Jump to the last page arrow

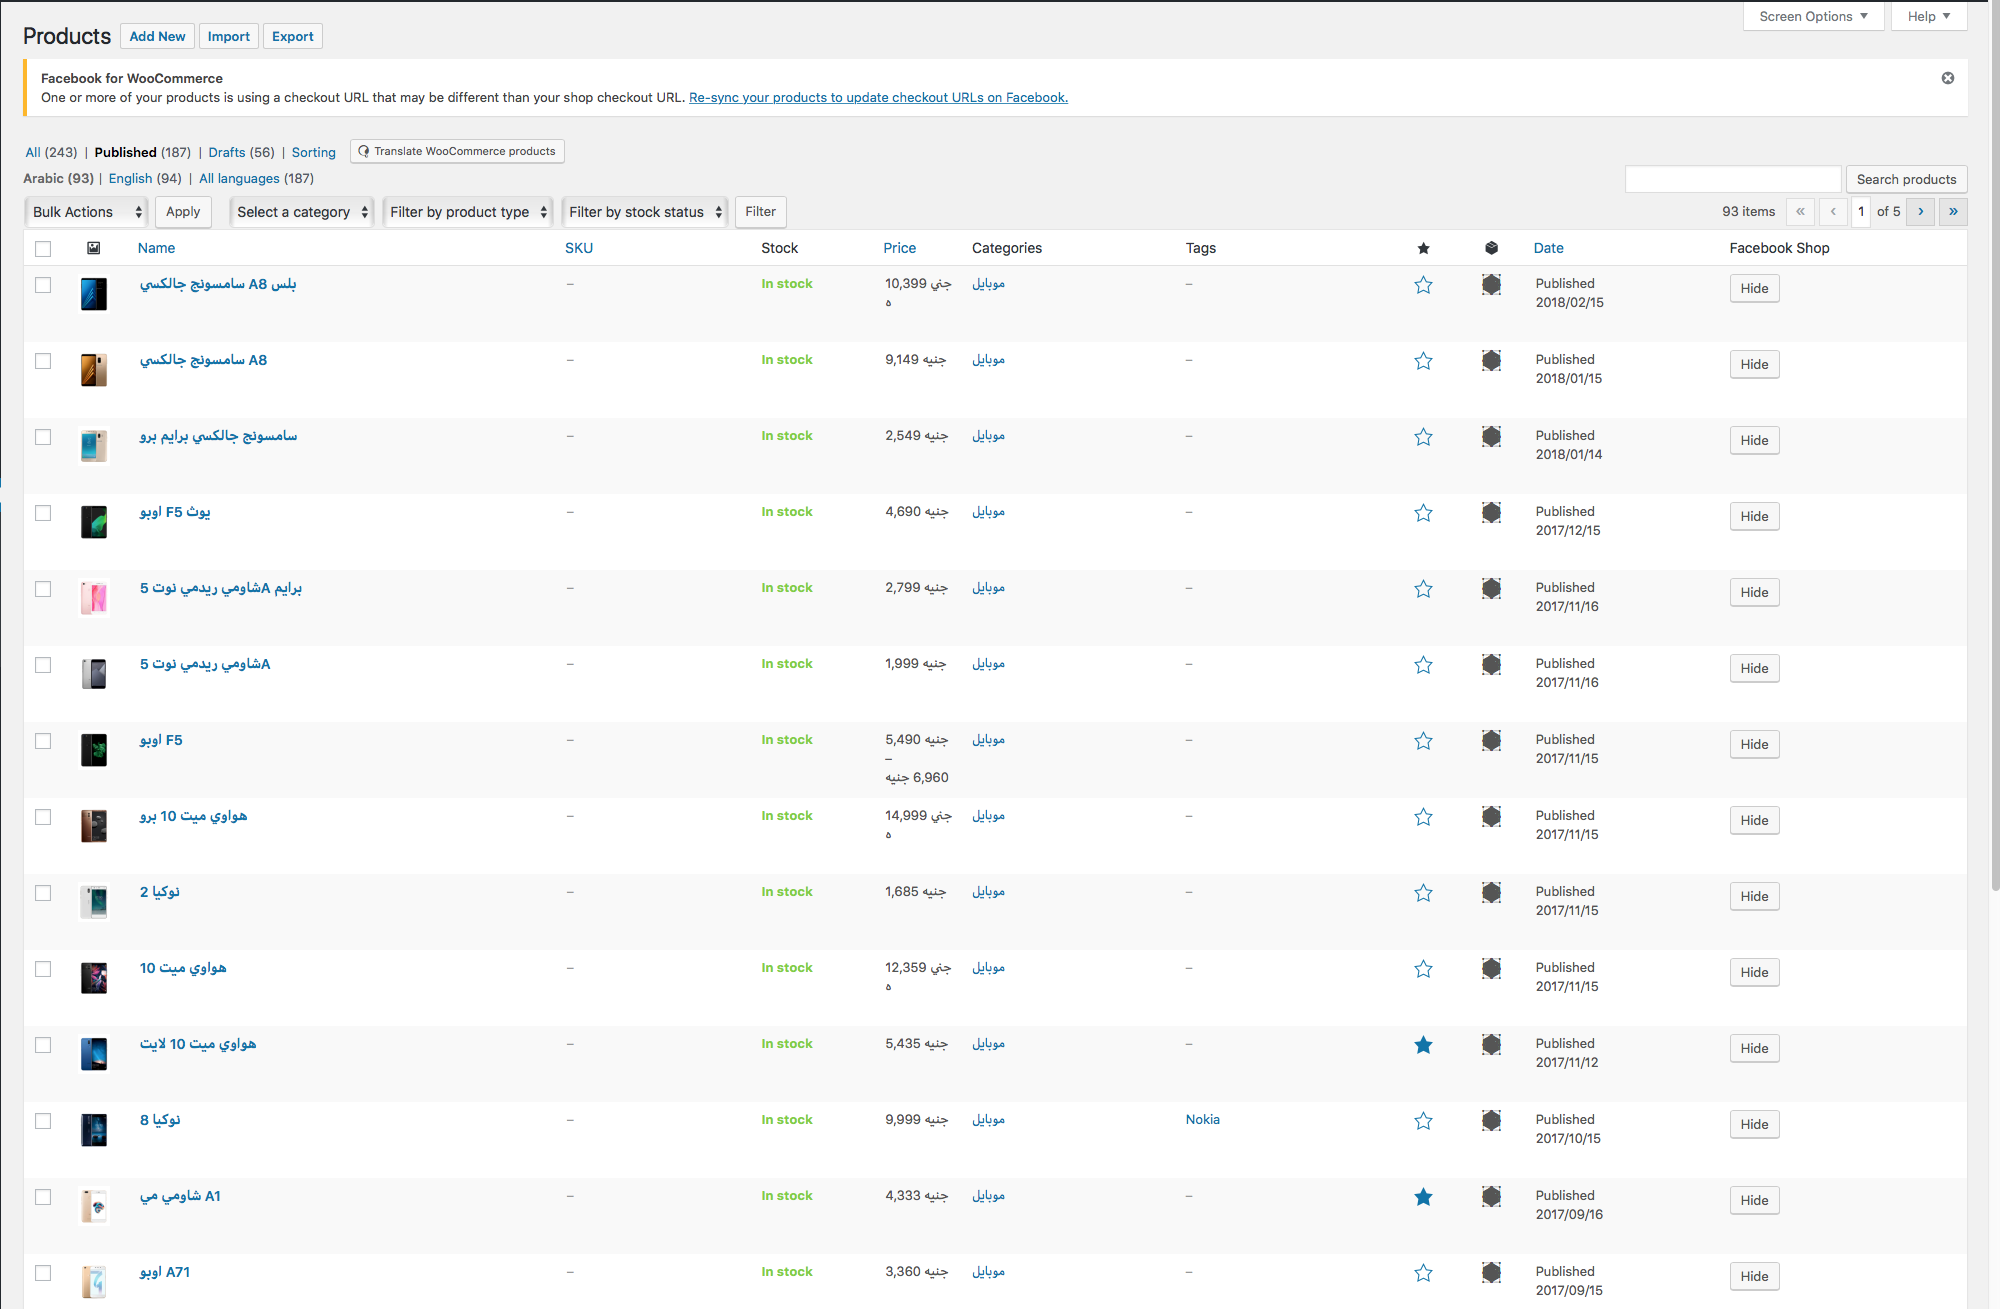pos(1953,212)
